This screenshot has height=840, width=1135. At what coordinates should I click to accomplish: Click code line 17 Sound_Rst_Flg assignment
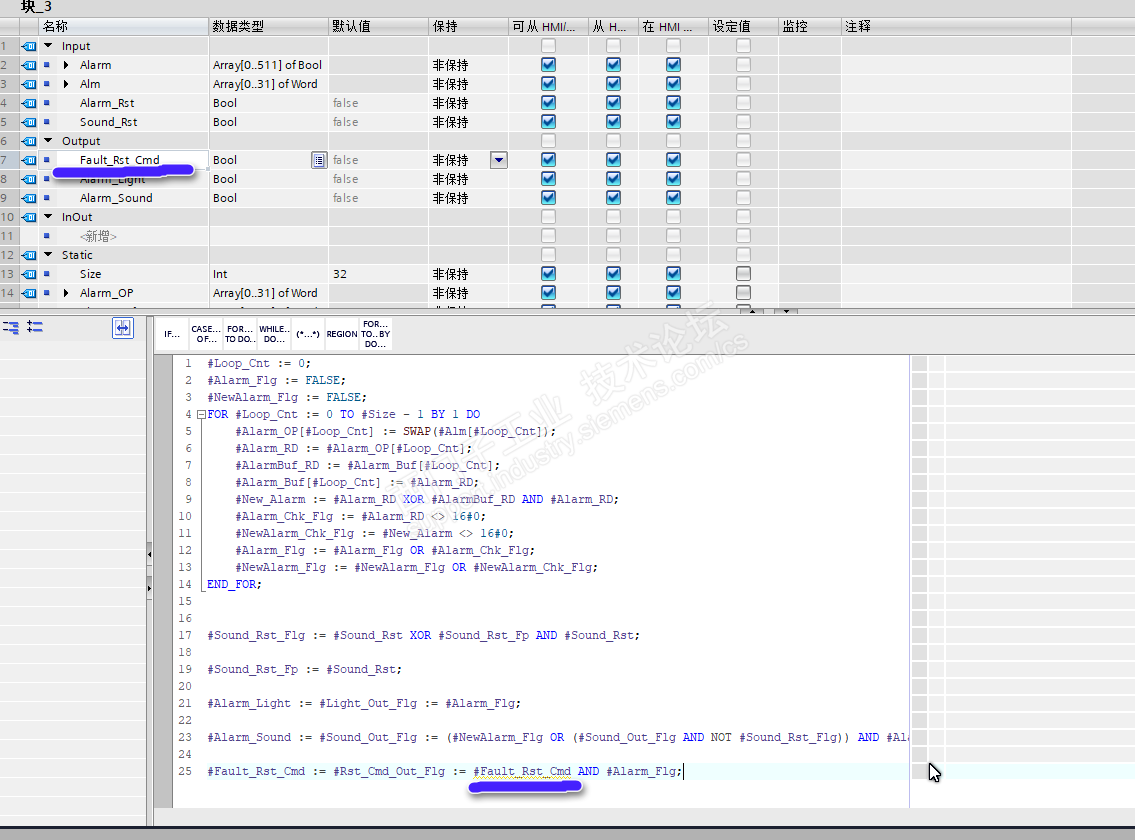(x=423, y=635)
